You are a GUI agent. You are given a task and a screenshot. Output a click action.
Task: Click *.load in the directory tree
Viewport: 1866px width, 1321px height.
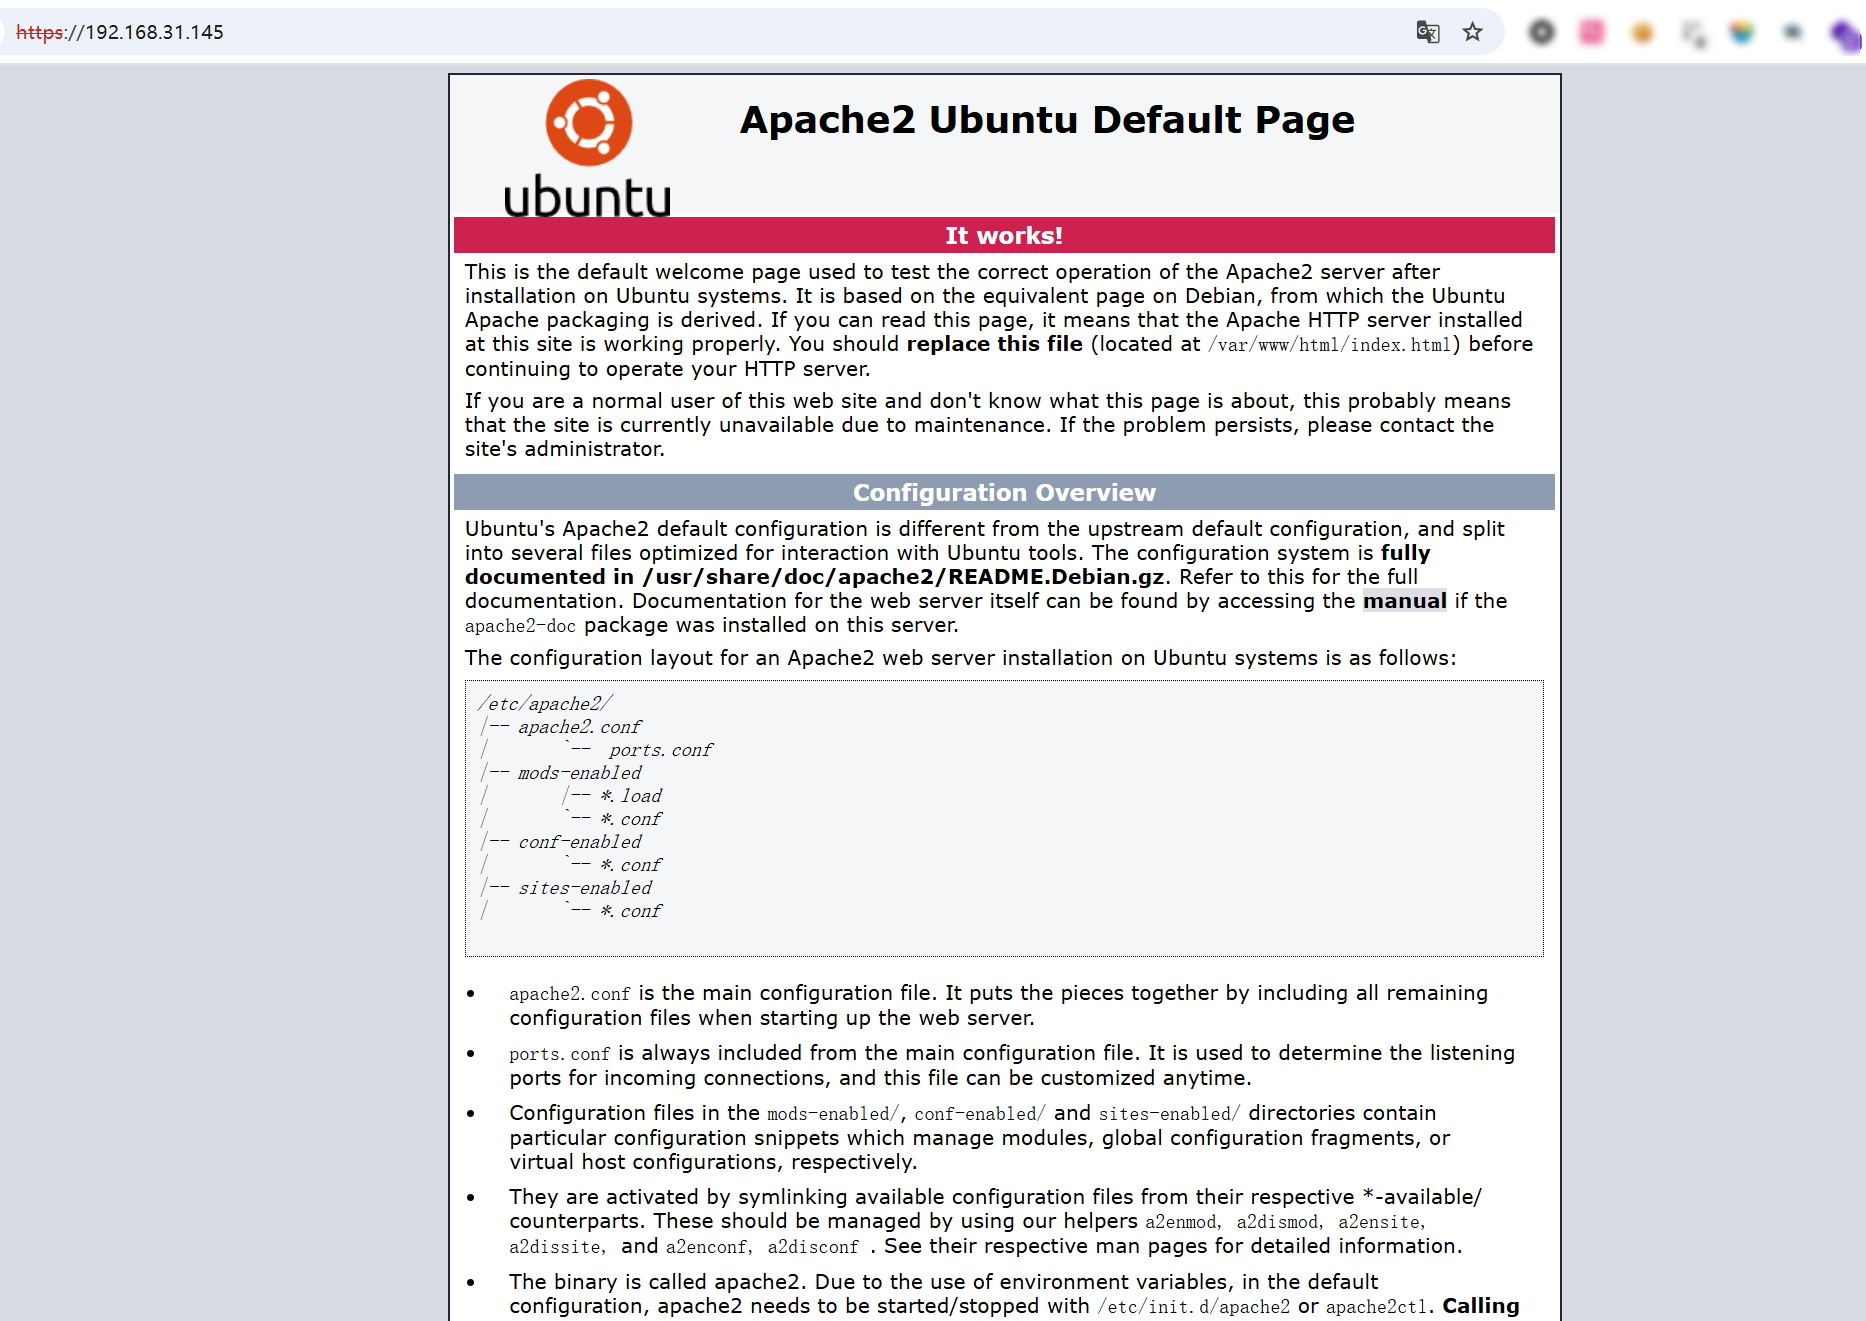631,796
